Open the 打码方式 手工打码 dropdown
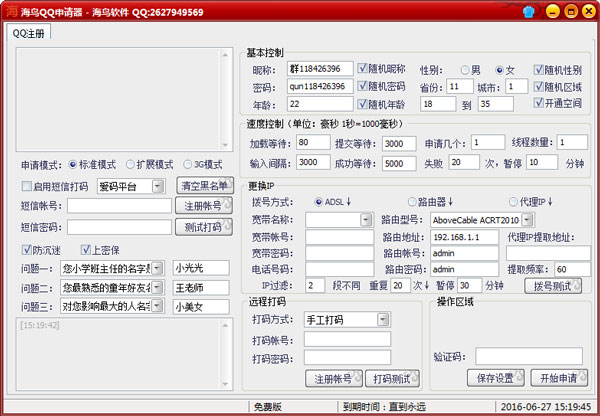 [383, 320]
